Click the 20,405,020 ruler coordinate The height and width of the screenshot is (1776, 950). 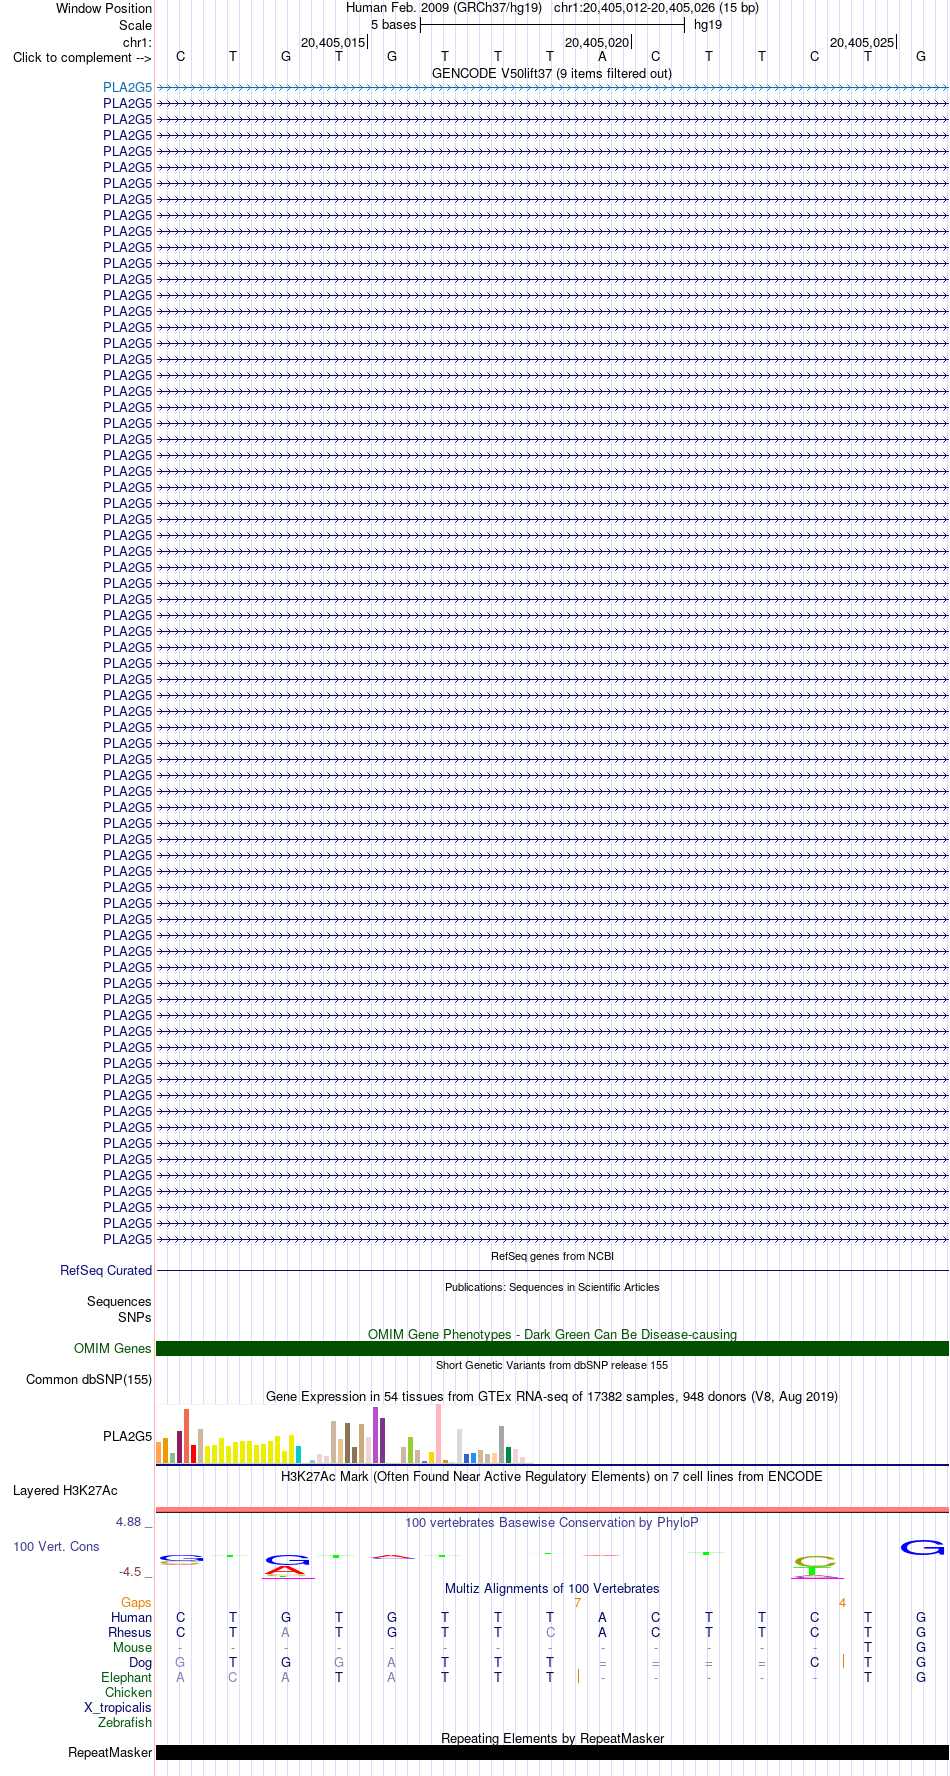597,43
